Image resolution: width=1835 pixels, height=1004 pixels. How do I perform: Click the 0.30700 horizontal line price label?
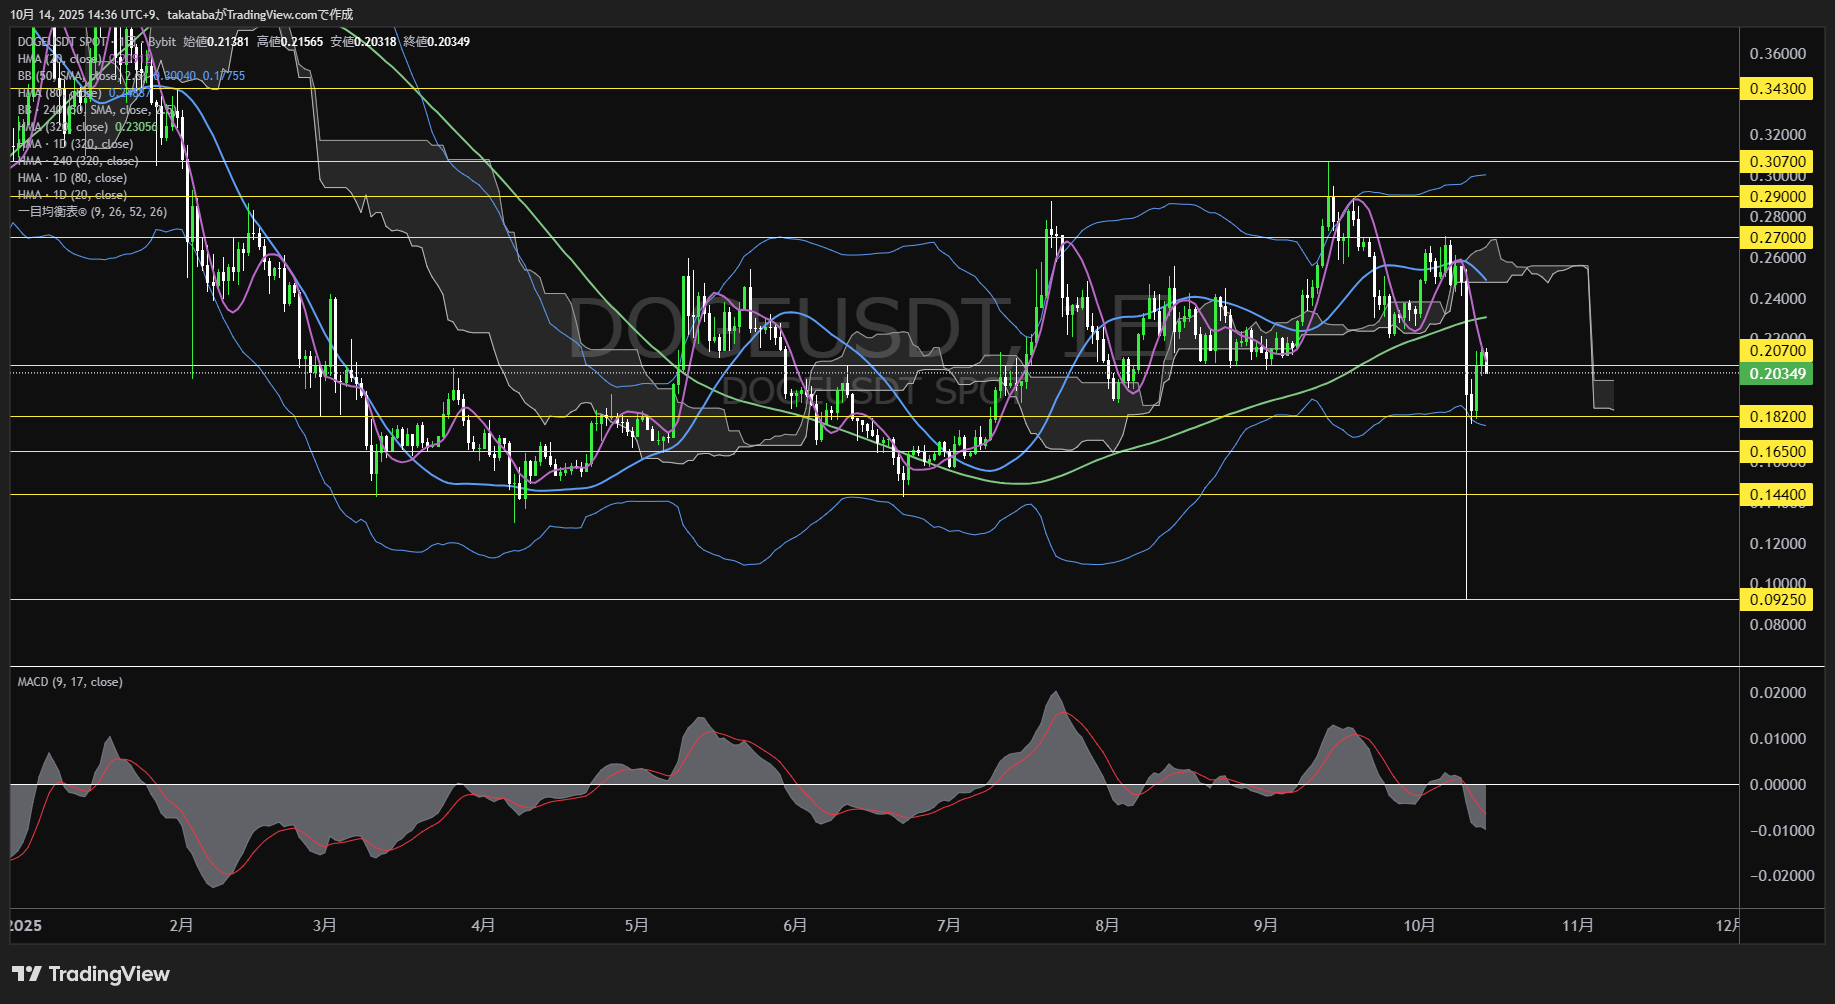pyautogui.click(x=1777, y=161)
